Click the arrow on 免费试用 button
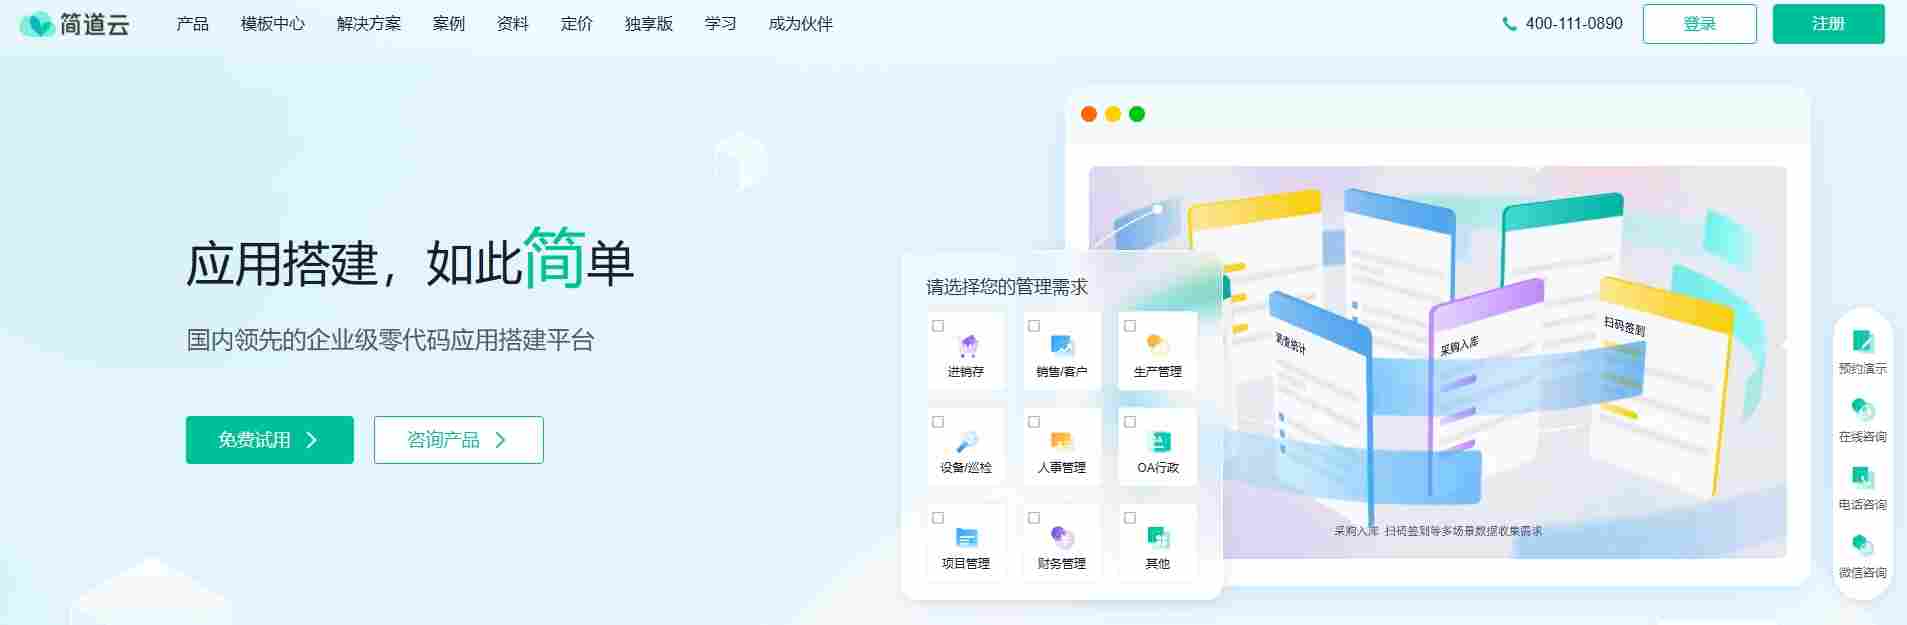The image size is (1907, 625). [312, 440]
